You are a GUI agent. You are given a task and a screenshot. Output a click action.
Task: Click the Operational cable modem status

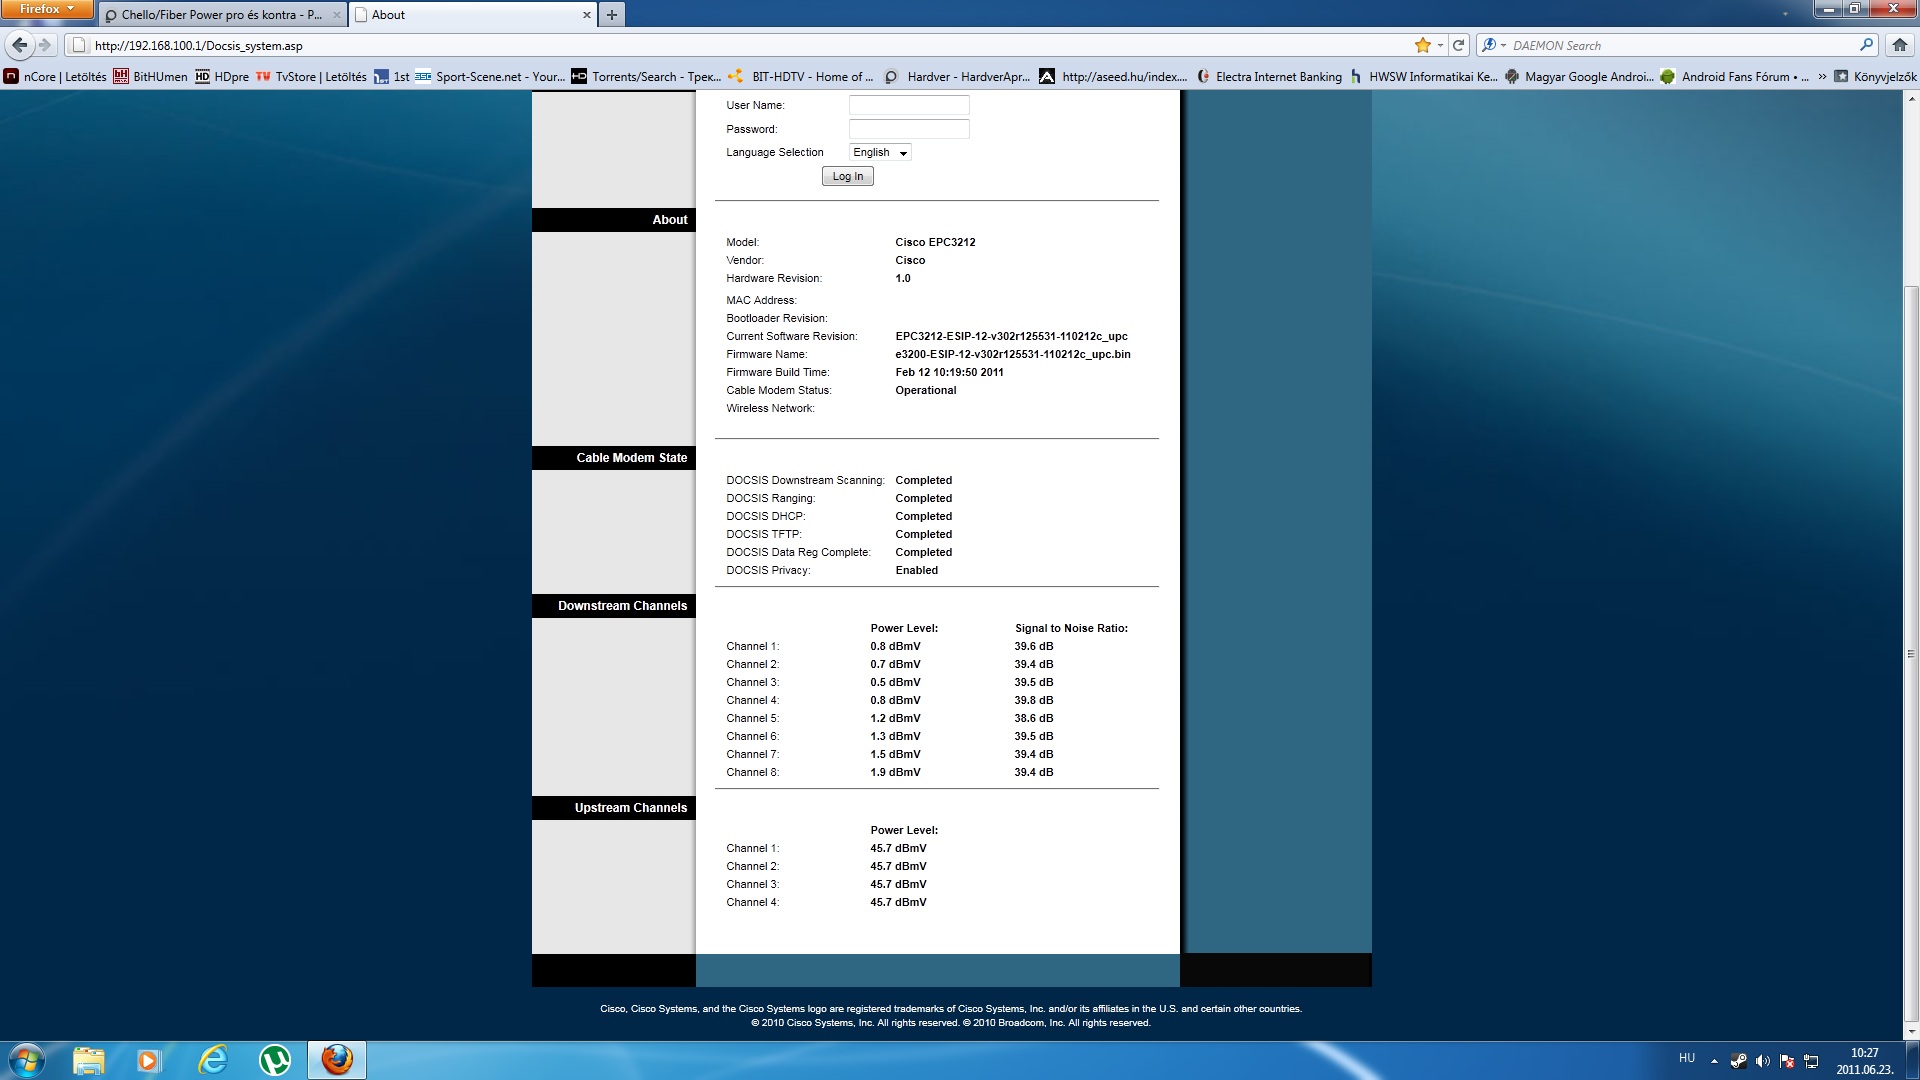(926, 390)
